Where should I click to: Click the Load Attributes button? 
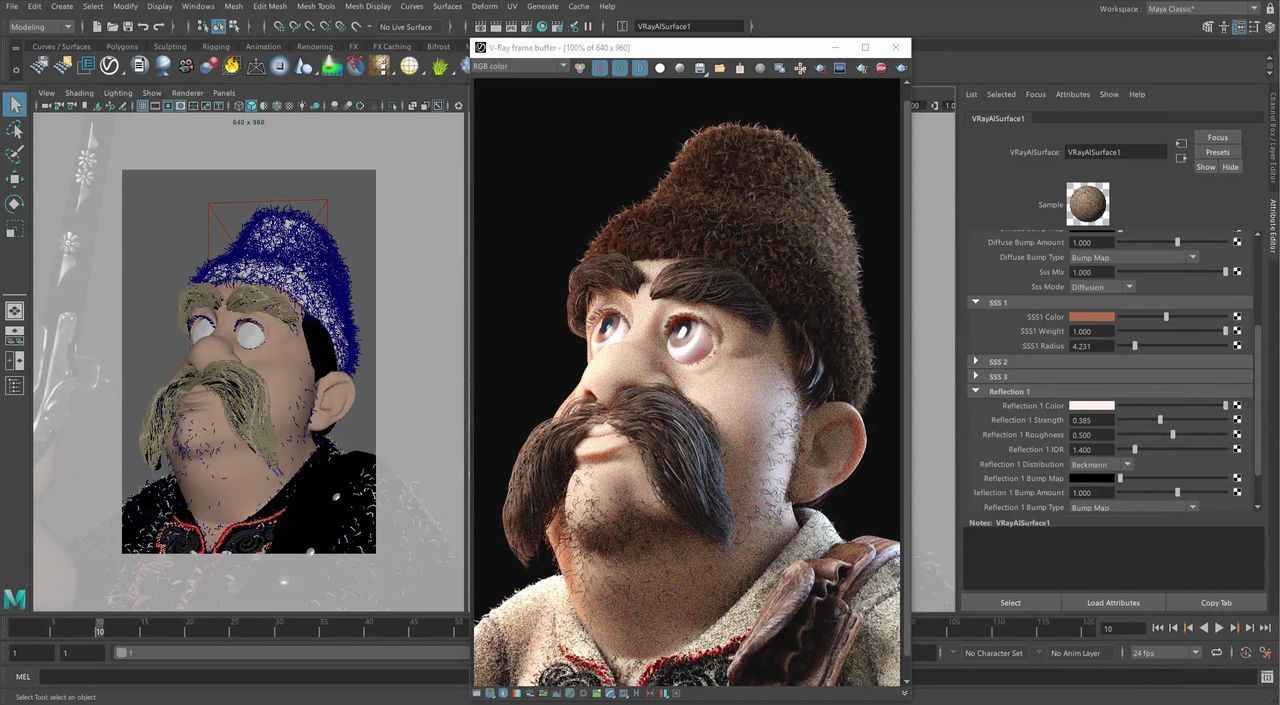point(1113,603)
